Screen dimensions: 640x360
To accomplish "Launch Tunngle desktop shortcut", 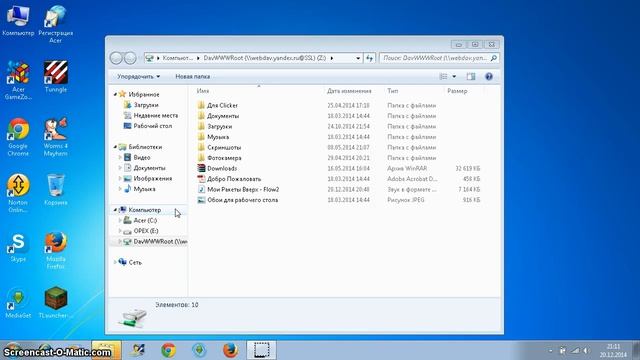I will tap(56, 76).
